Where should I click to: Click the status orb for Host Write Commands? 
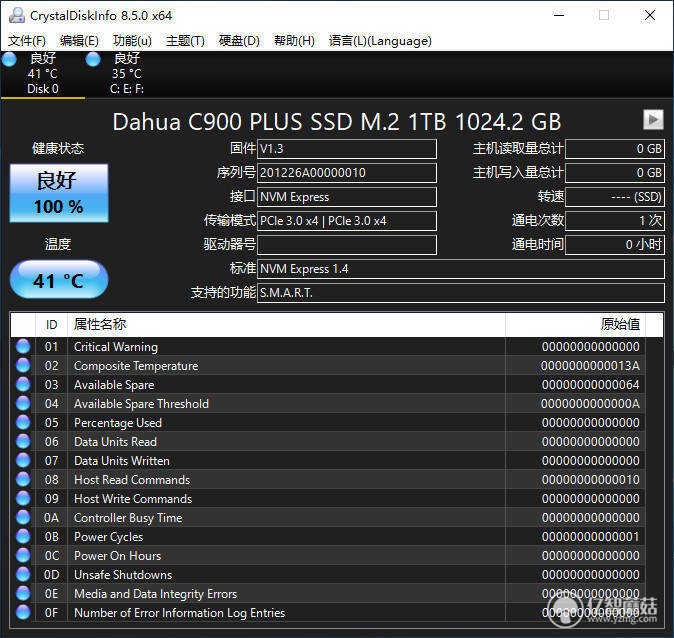(x=23, y=498)
